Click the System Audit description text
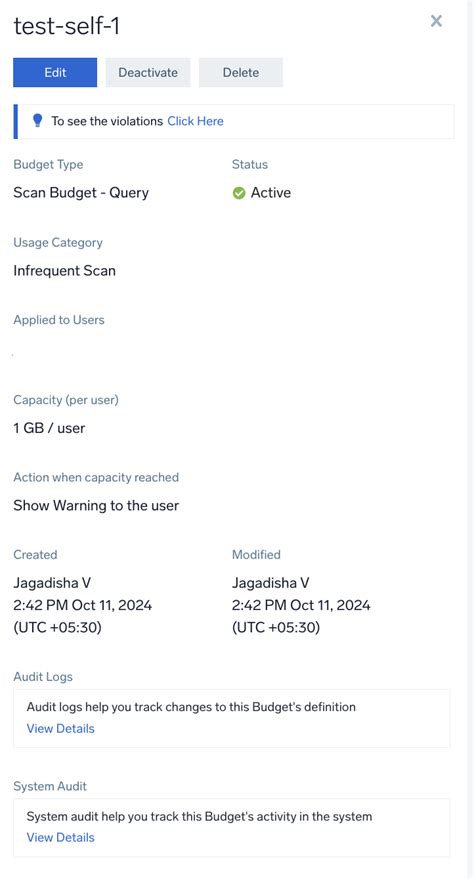This screenshot has height=879, width=474. 199,816
